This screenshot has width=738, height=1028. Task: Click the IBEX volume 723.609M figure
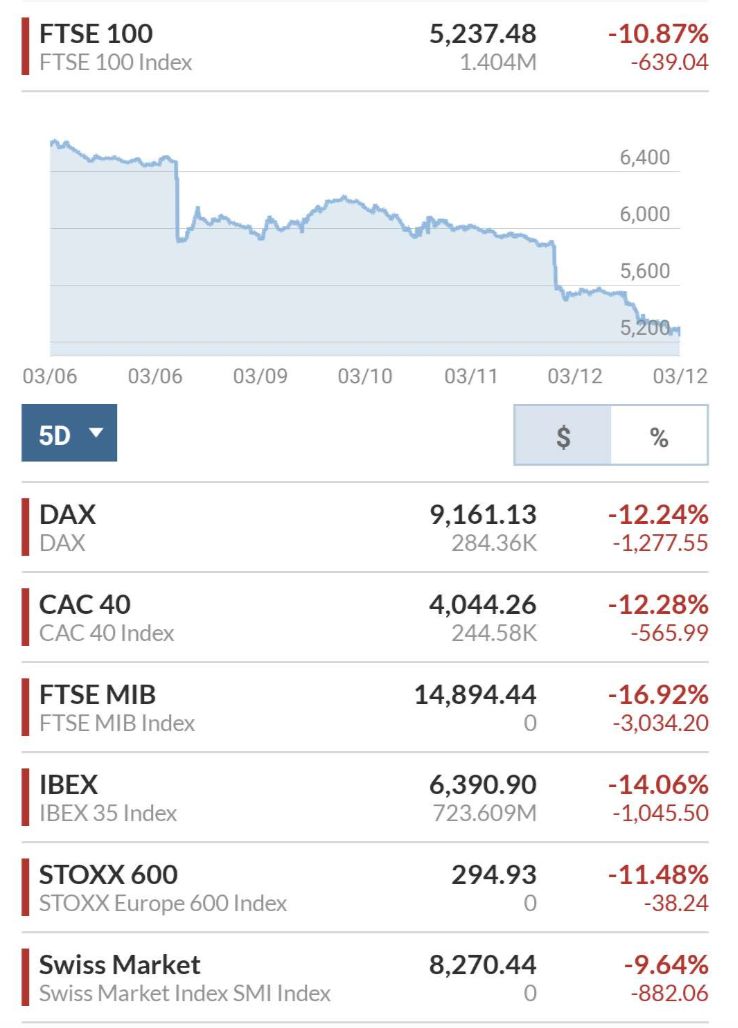tap(483, 813)
